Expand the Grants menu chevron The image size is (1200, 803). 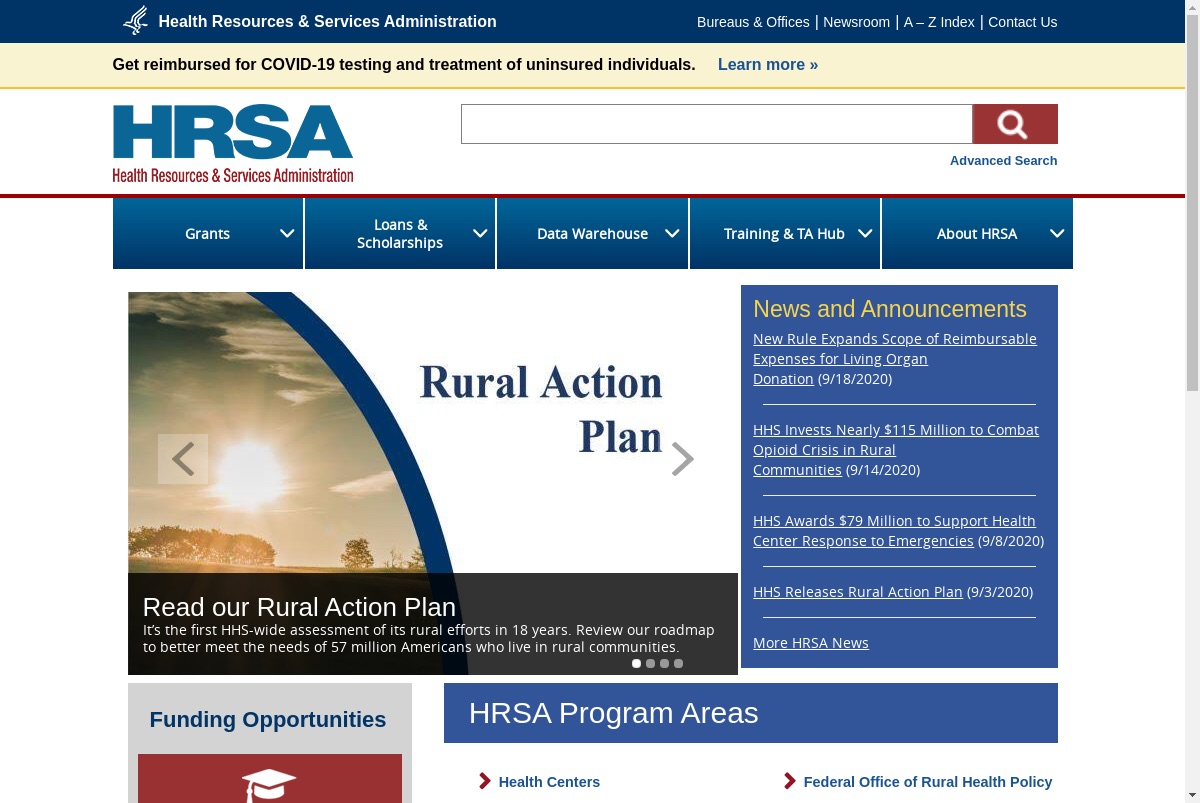tap(287, 233)
